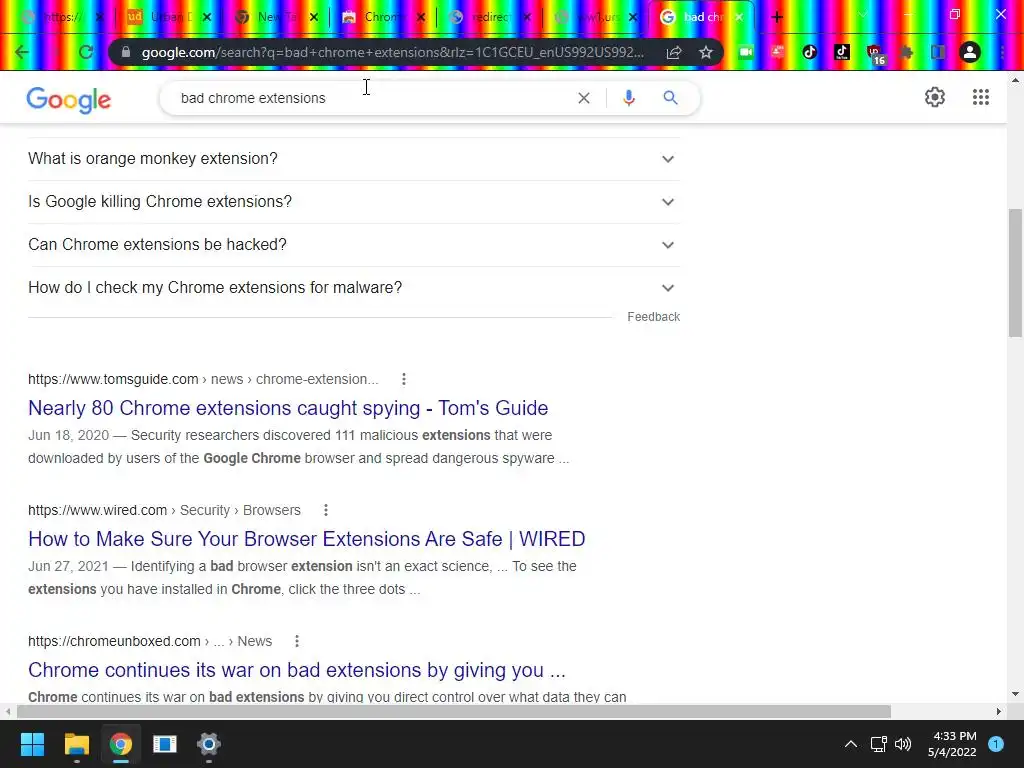
Task: Open "Nearly 80 Chrome extensions caught spying" result
Action: (288, 408)
